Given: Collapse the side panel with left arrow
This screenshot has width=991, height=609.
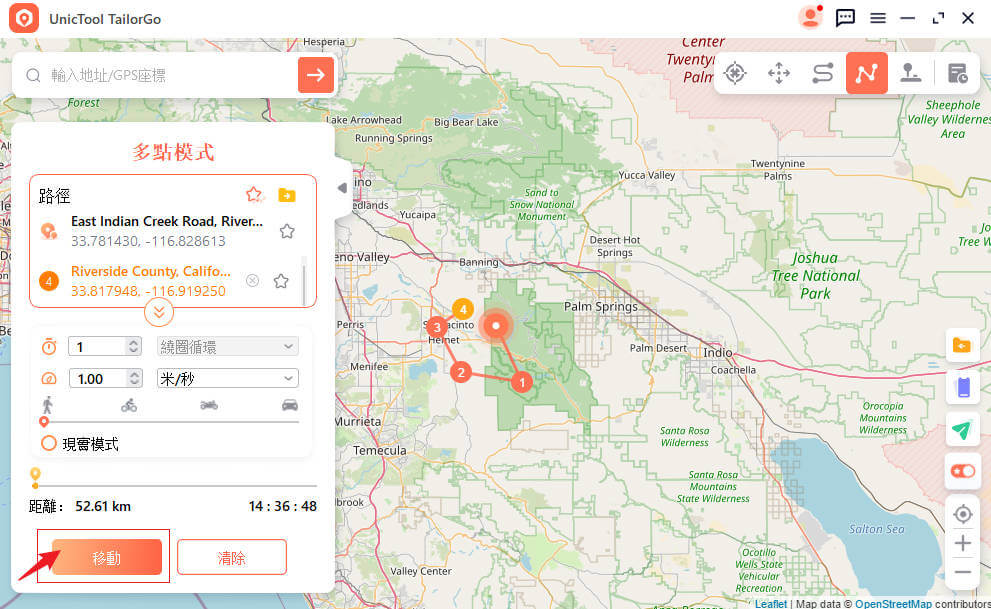Looking at the screenshot, I should coord(342,188).
